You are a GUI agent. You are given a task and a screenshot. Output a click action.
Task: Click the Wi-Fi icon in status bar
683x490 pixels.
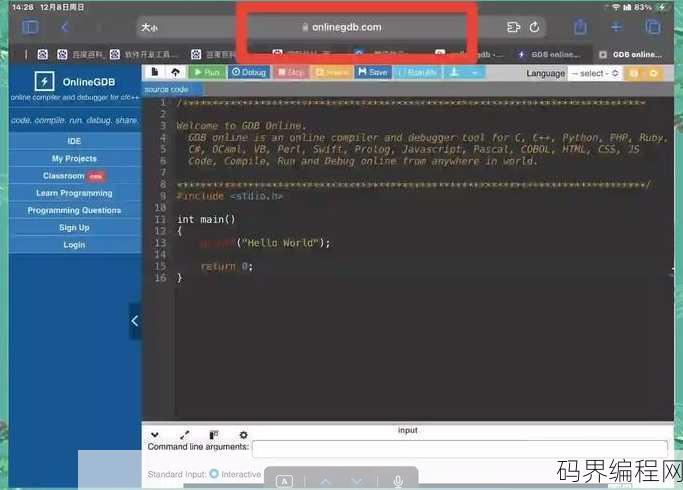[x=616, y=7]
